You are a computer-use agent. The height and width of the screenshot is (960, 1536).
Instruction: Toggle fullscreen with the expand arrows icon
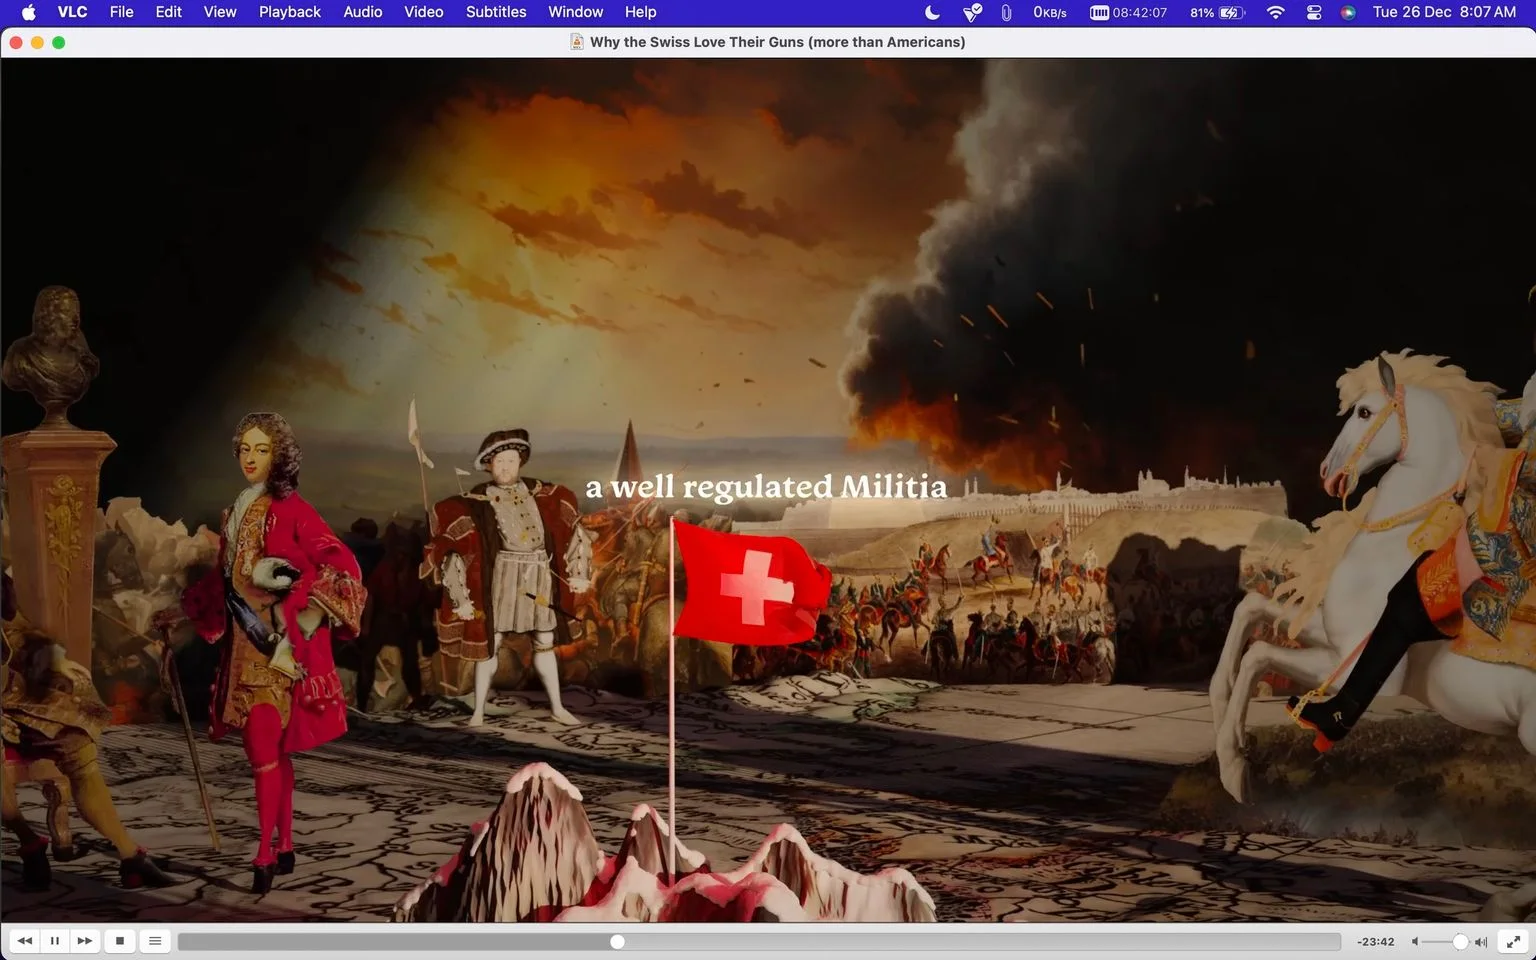click(1514, 941)
